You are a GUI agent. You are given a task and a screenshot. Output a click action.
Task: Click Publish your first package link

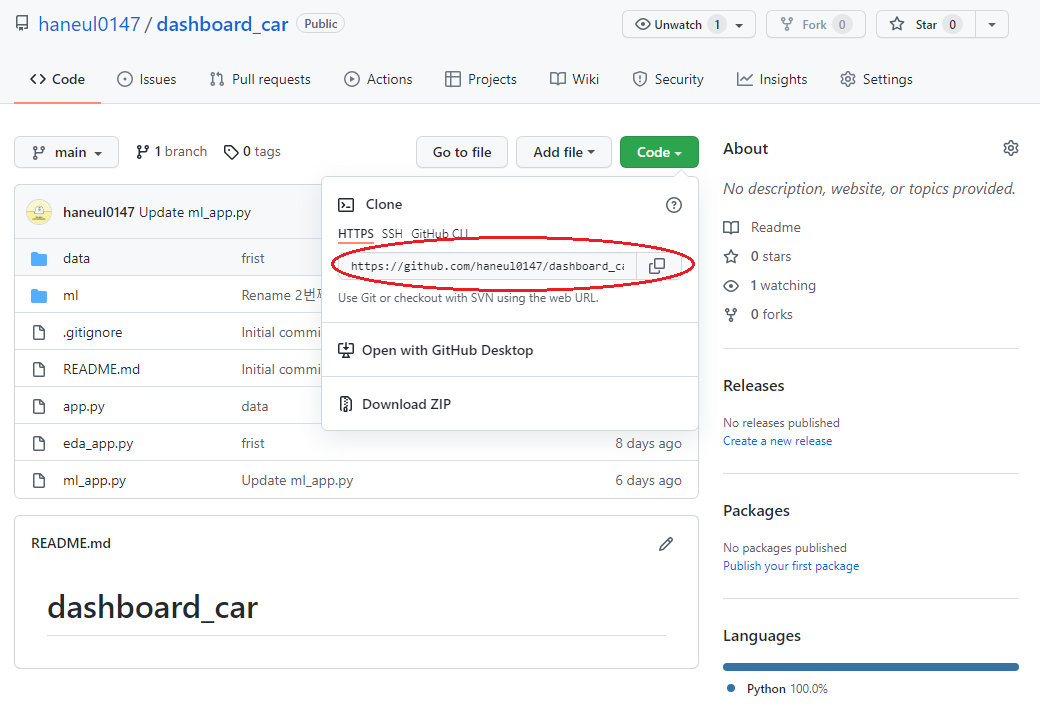click(791, 566)
